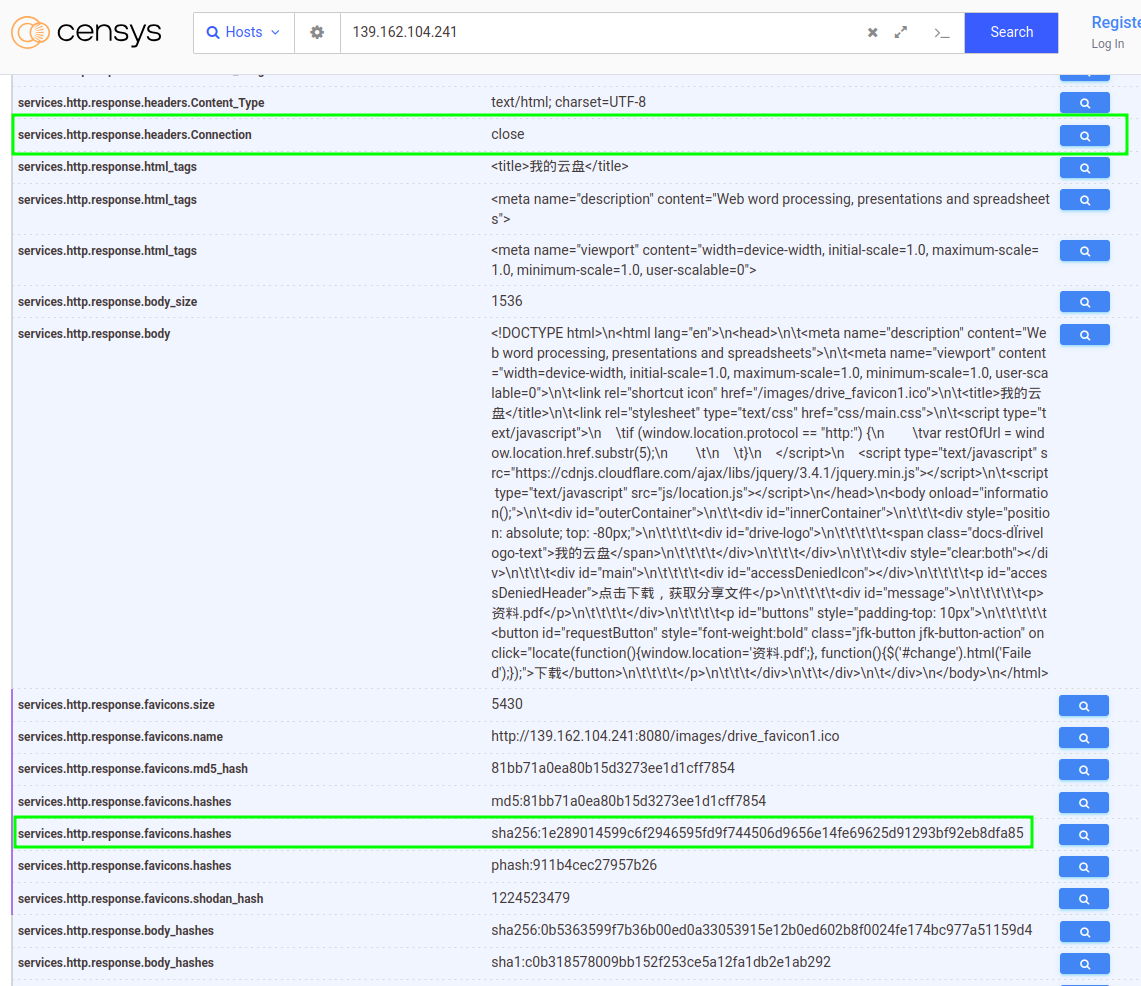The height and width of the screenshot is (986, 1141).
Task: Click the blue Search button
Action: [x=1011, y=32]
